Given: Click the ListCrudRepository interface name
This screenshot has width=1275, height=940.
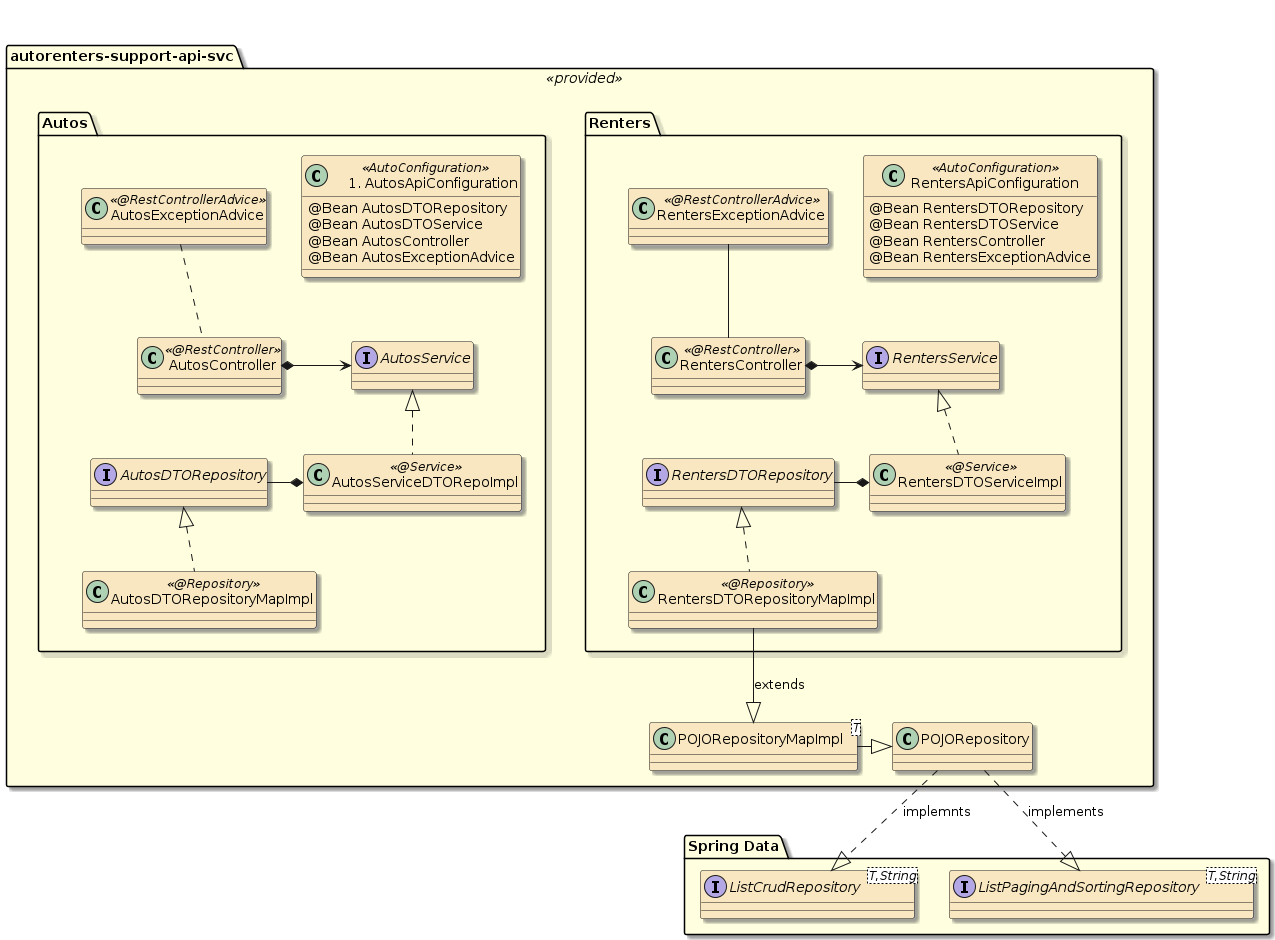Looking at the screenshot, I should tap(796, 886).
